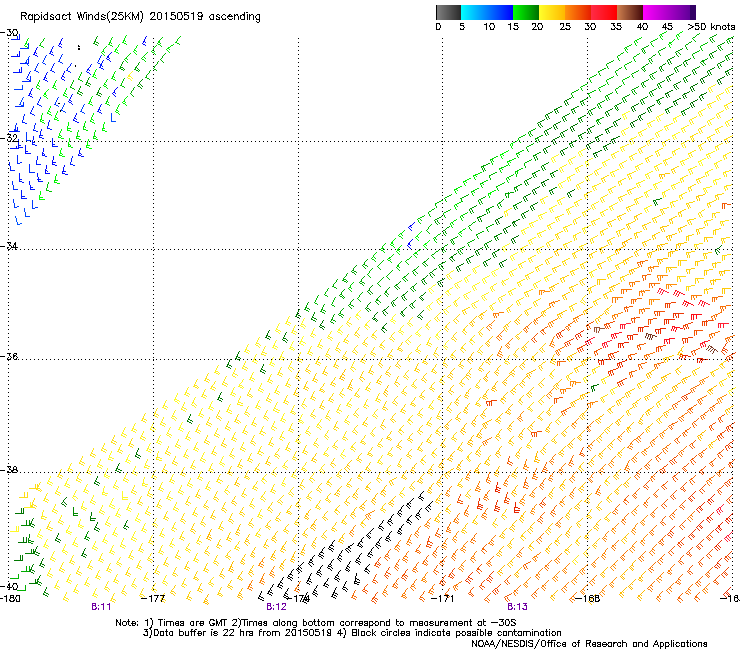Screen dimensions: 740x650
Task: Click the purple 'B:11' time marker
Action: (x=101, y=607)
